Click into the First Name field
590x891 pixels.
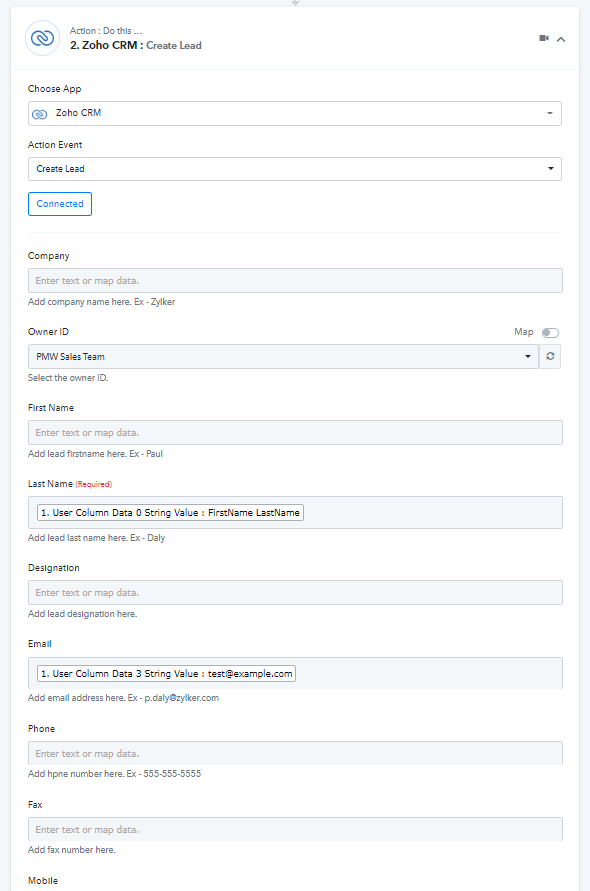[295, 432]
